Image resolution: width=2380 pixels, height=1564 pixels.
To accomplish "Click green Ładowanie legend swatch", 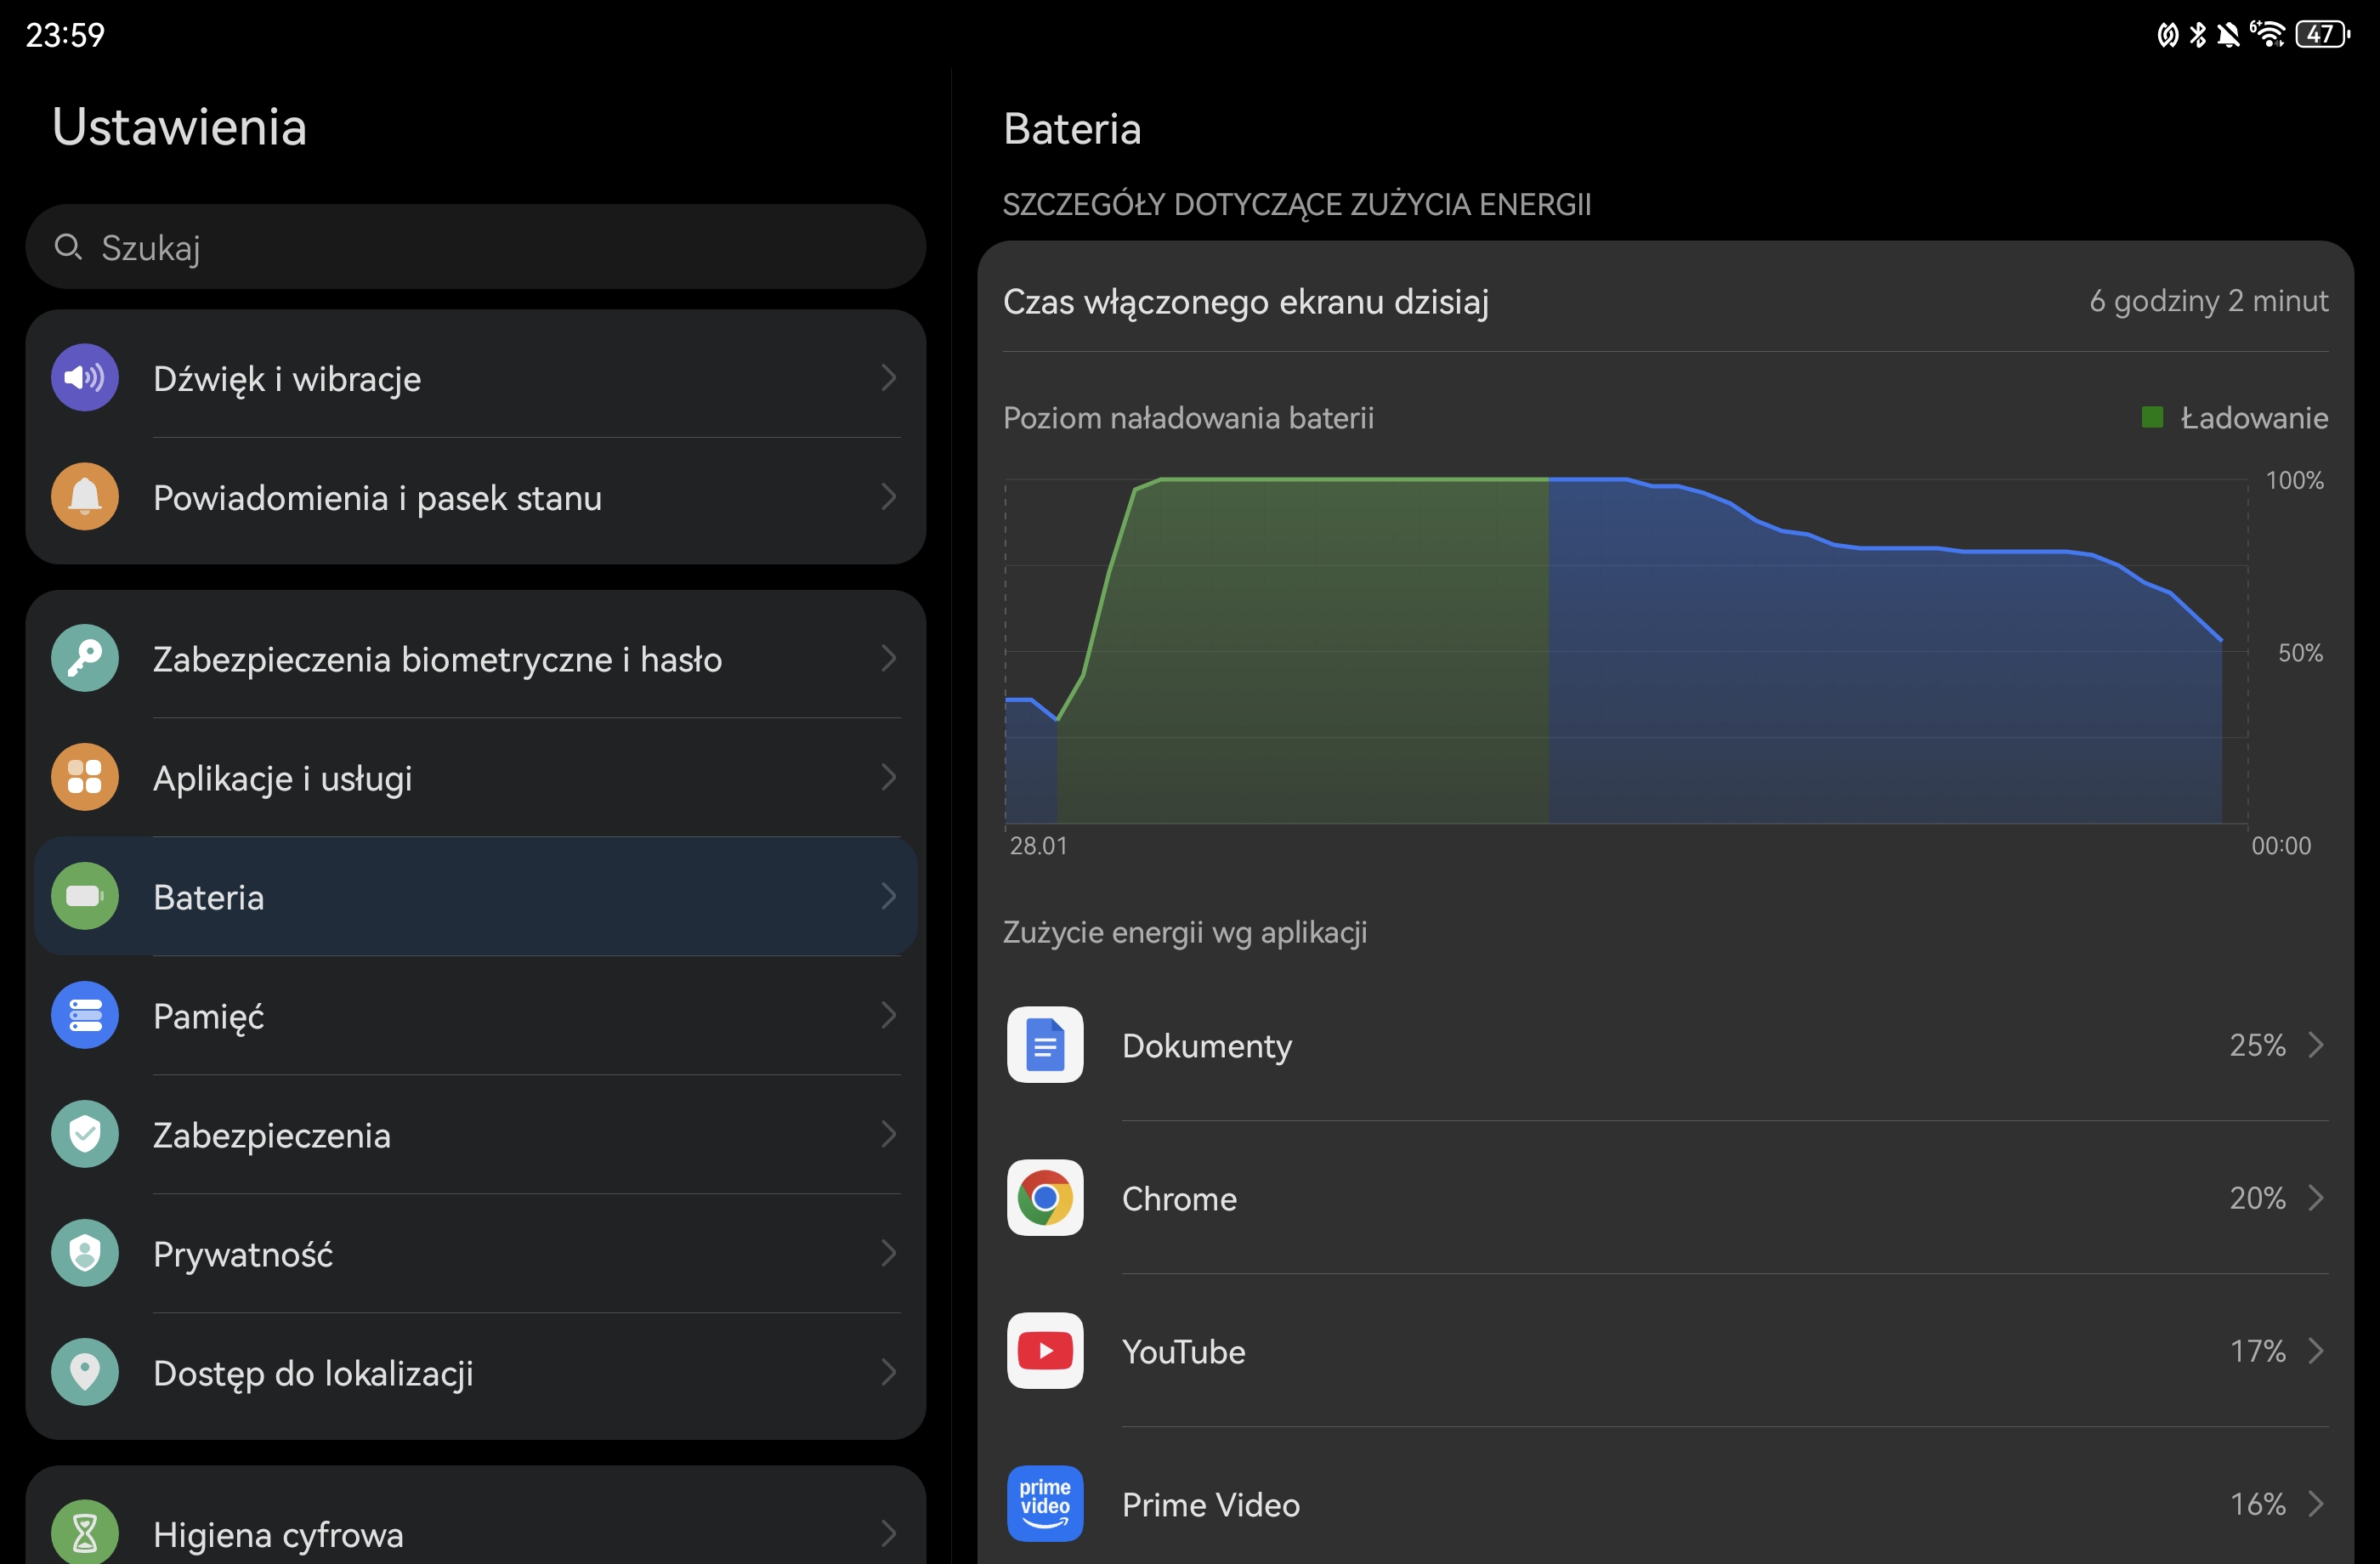I will coord(2152,417).
